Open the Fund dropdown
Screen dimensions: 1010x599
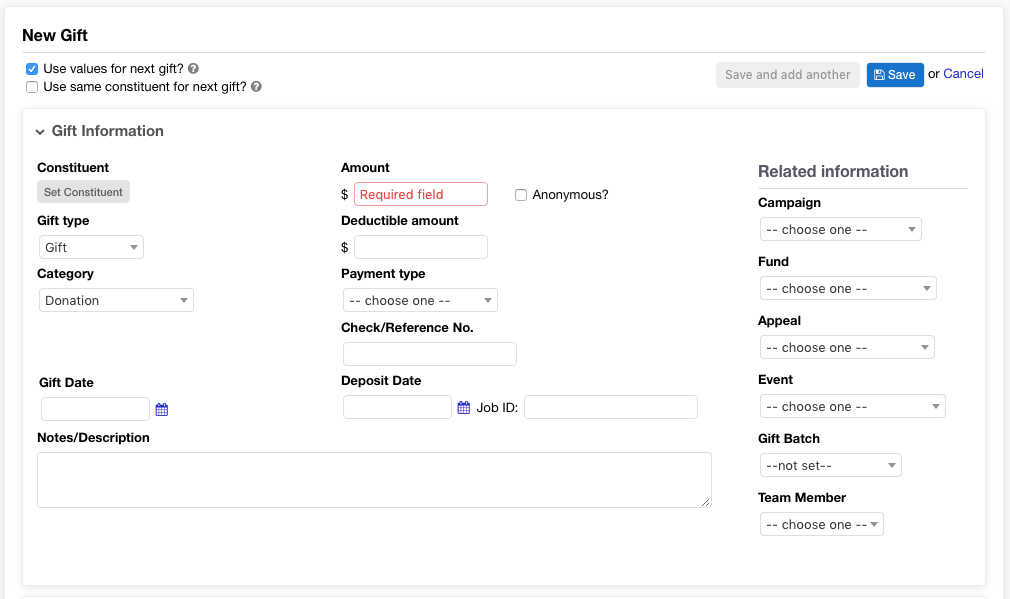tap(847, 288)
